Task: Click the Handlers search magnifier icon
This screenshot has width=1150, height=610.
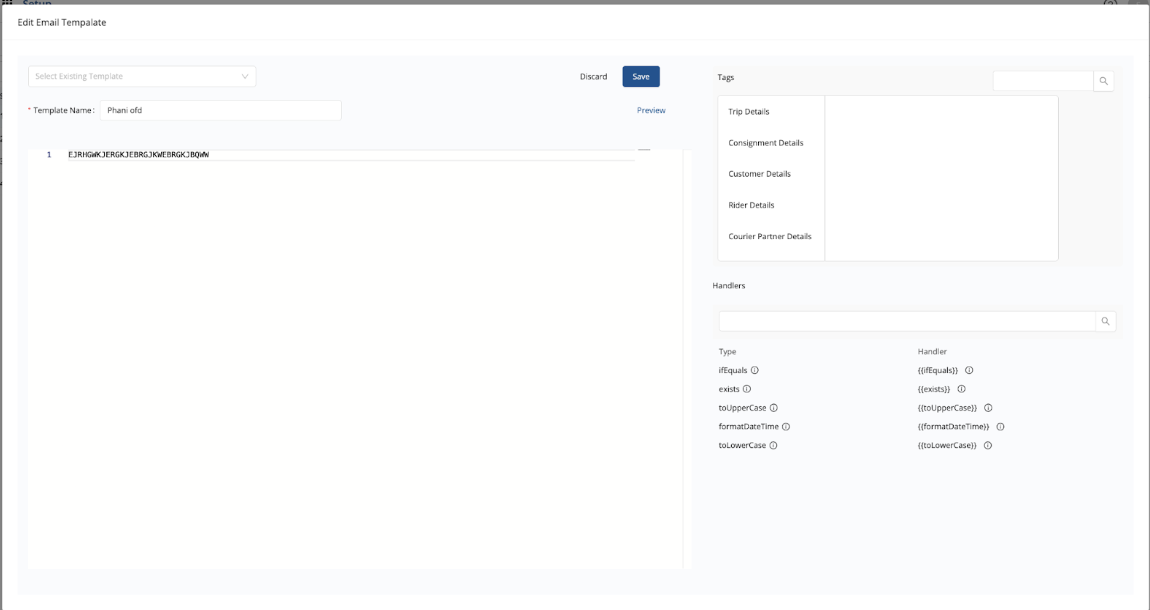Action: click(x=1105, y=321)
